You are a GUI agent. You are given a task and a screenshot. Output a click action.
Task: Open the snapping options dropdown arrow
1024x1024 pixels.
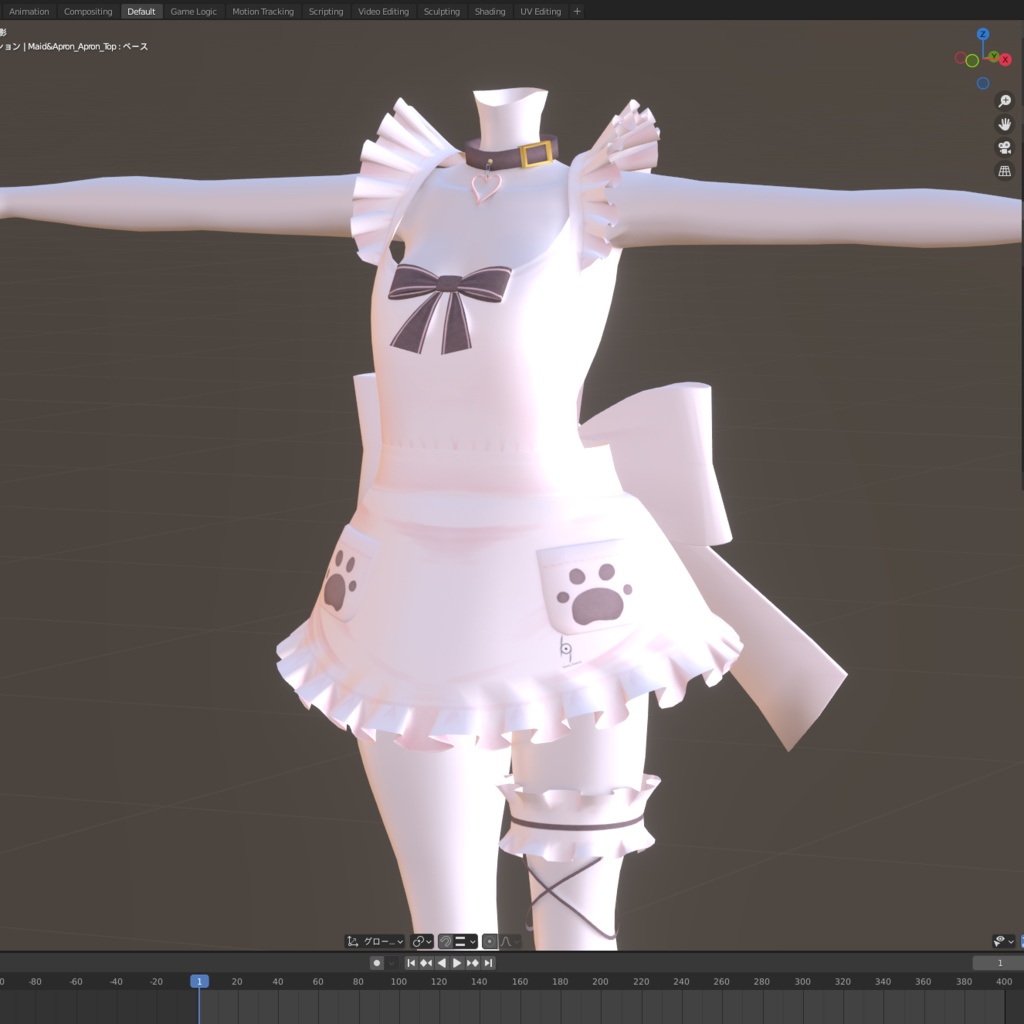click(x=471, y=941)
